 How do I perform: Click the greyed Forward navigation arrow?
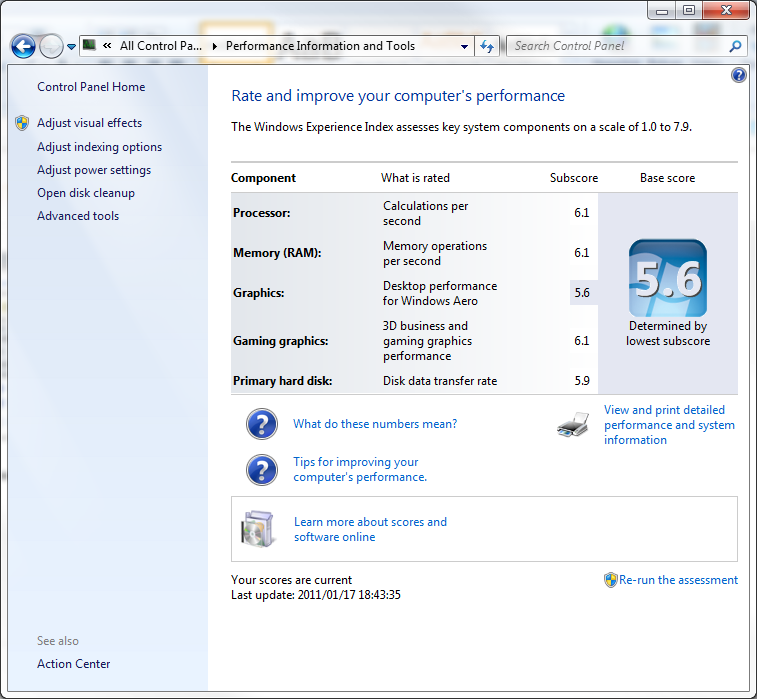pos(51,47)
